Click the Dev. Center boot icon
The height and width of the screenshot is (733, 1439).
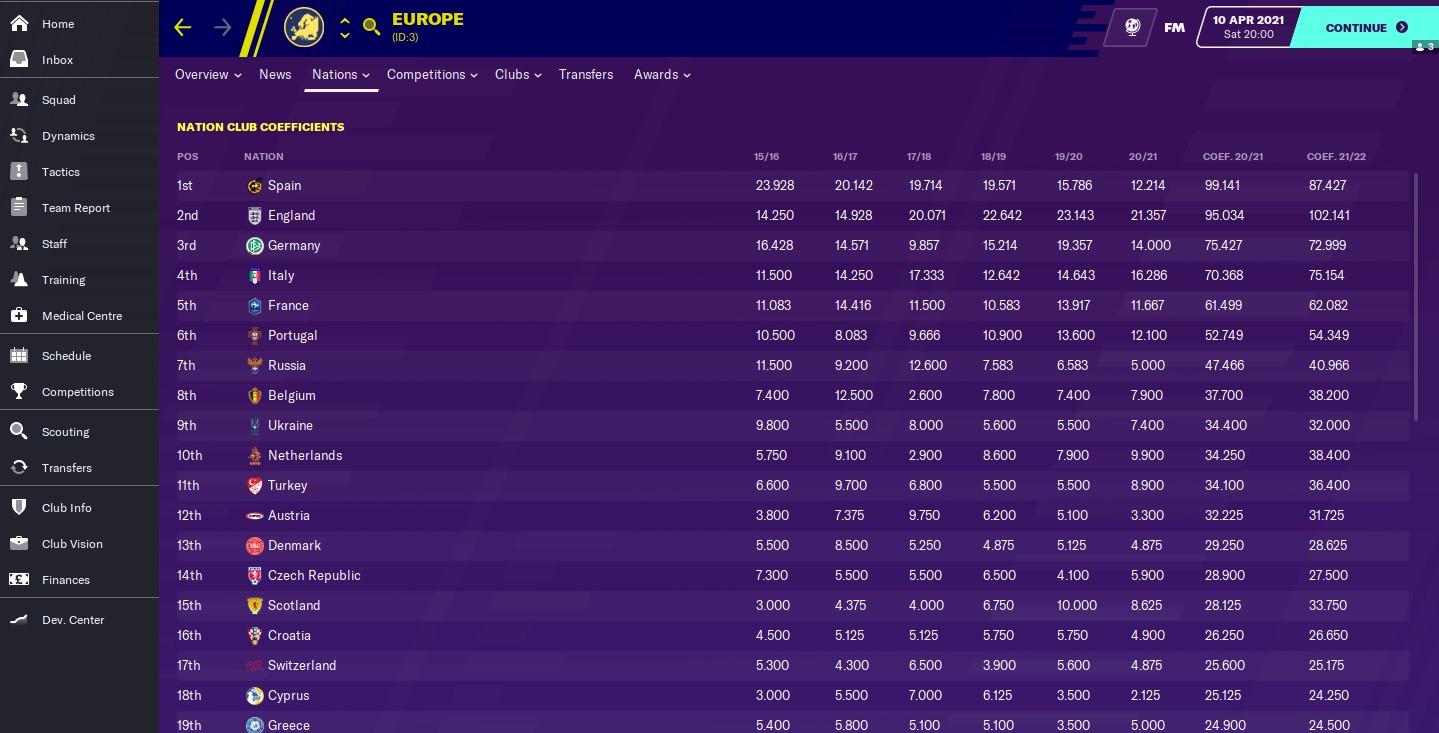pos(19,619)
